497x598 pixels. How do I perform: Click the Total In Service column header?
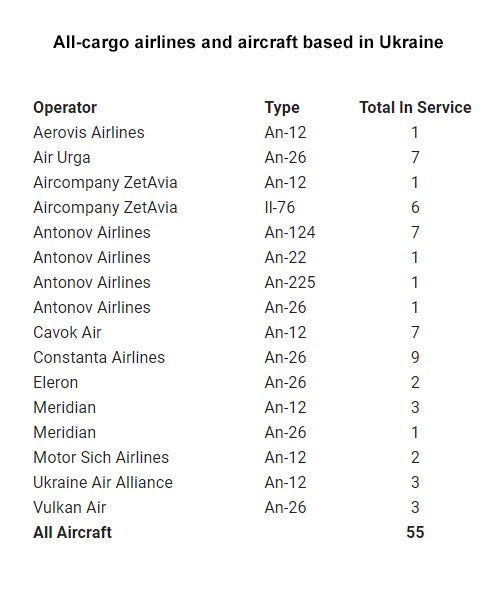[x=415, y=108]
